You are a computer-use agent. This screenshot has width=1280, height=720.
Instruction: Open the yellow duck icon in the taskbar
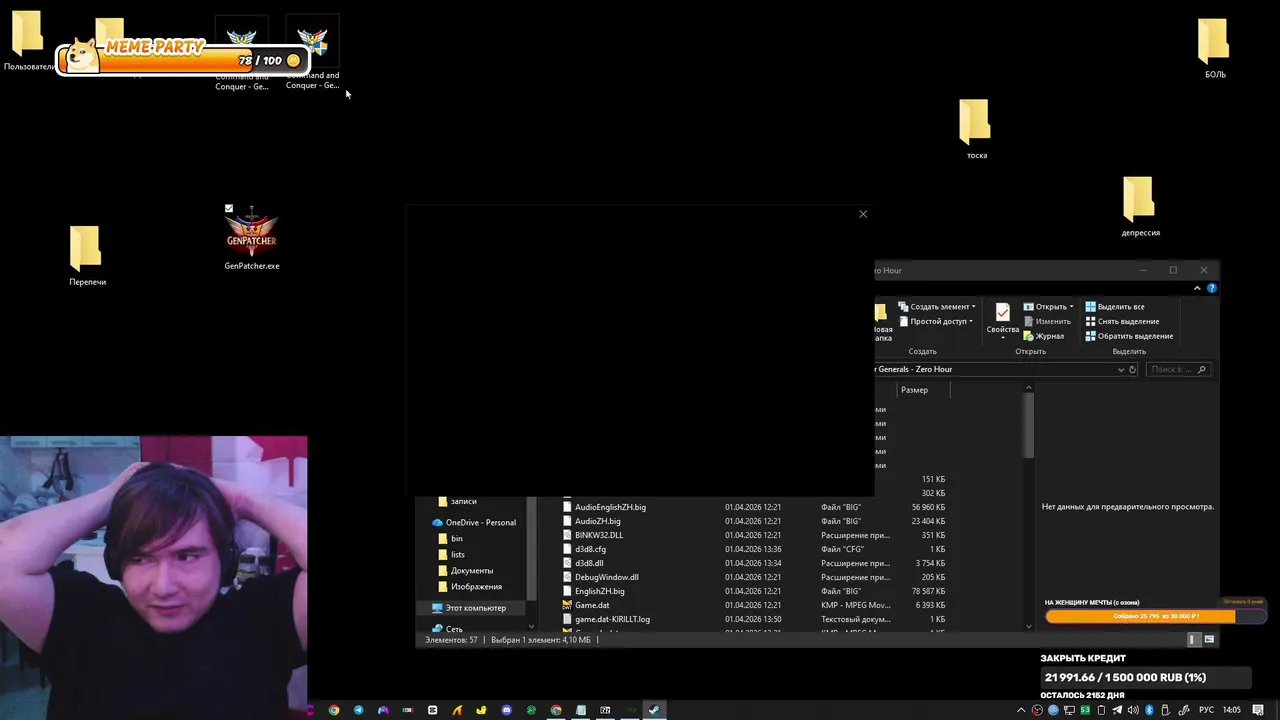click(x=481, y=710)
